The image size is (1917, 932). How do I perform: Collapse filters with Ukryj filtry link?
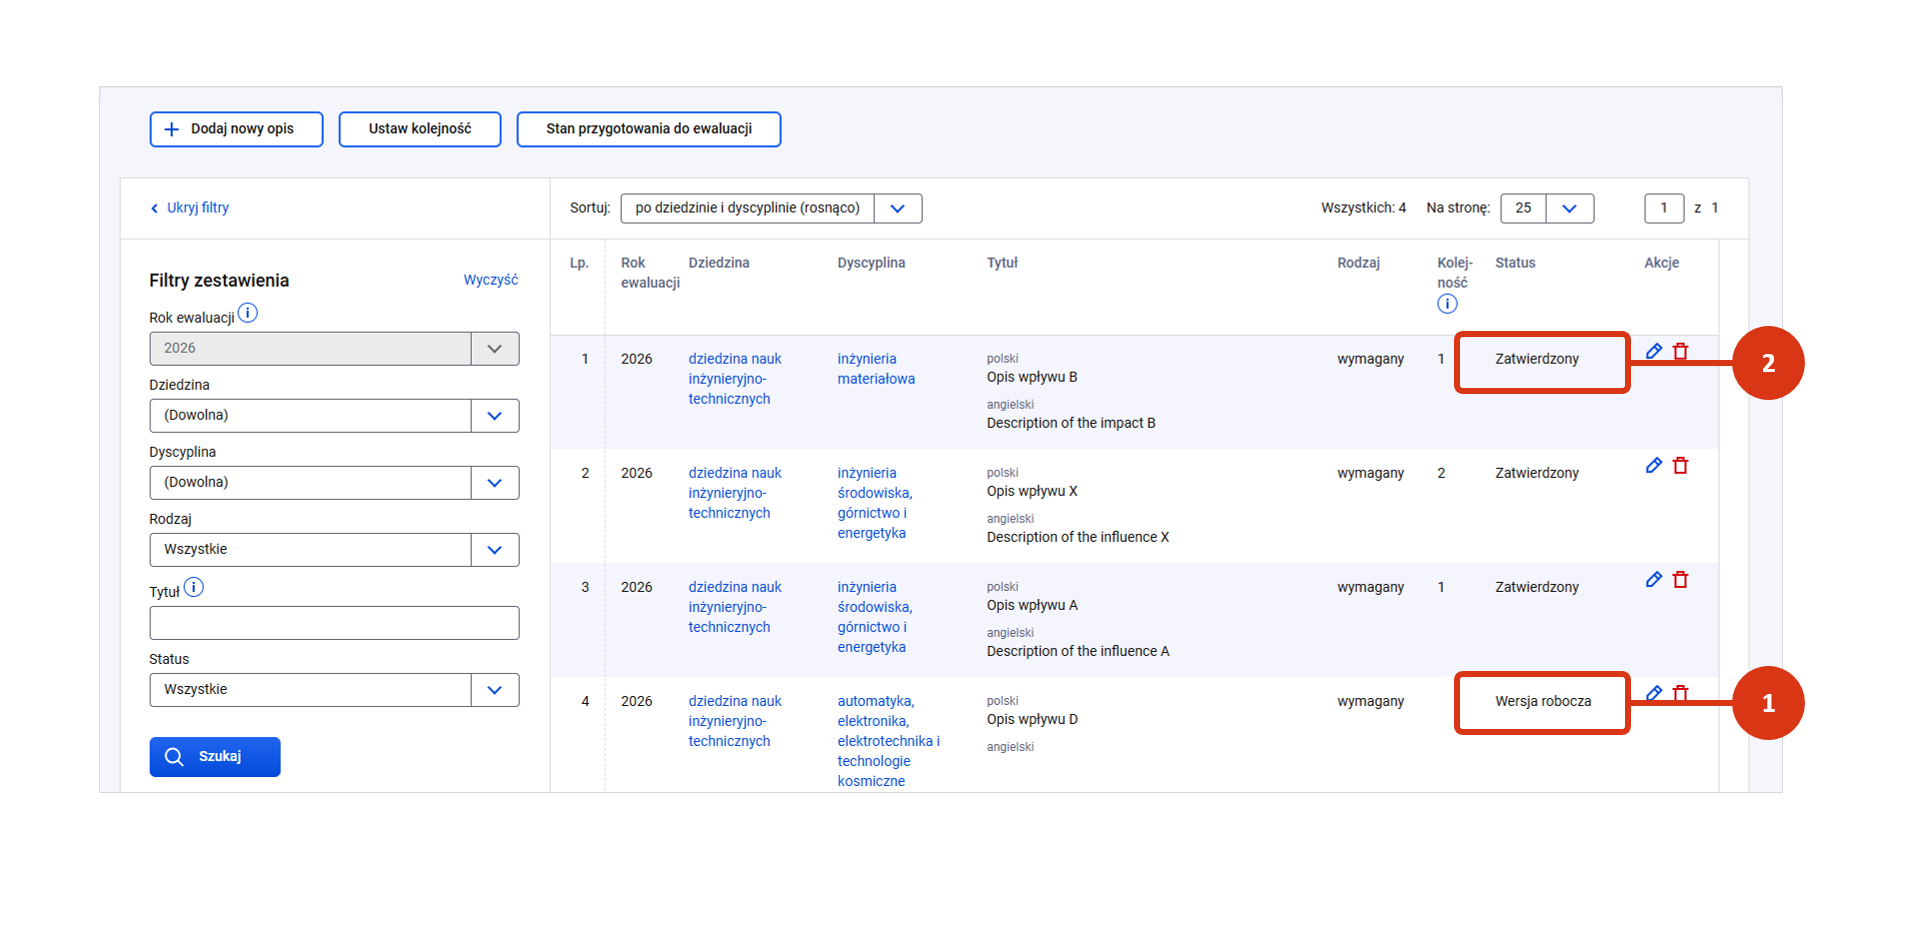pos(190,208)
